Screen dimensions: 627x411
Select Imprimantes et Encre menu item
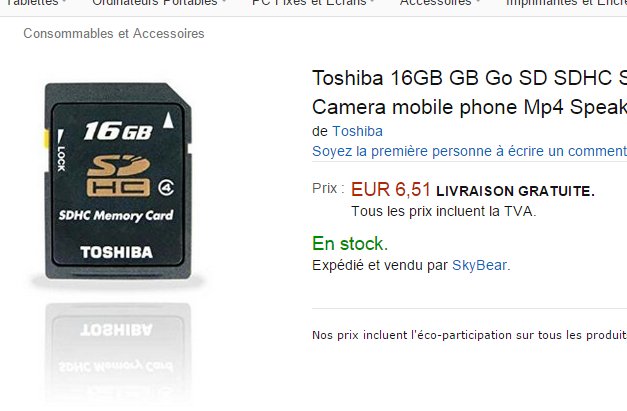[x=566, y=3]
